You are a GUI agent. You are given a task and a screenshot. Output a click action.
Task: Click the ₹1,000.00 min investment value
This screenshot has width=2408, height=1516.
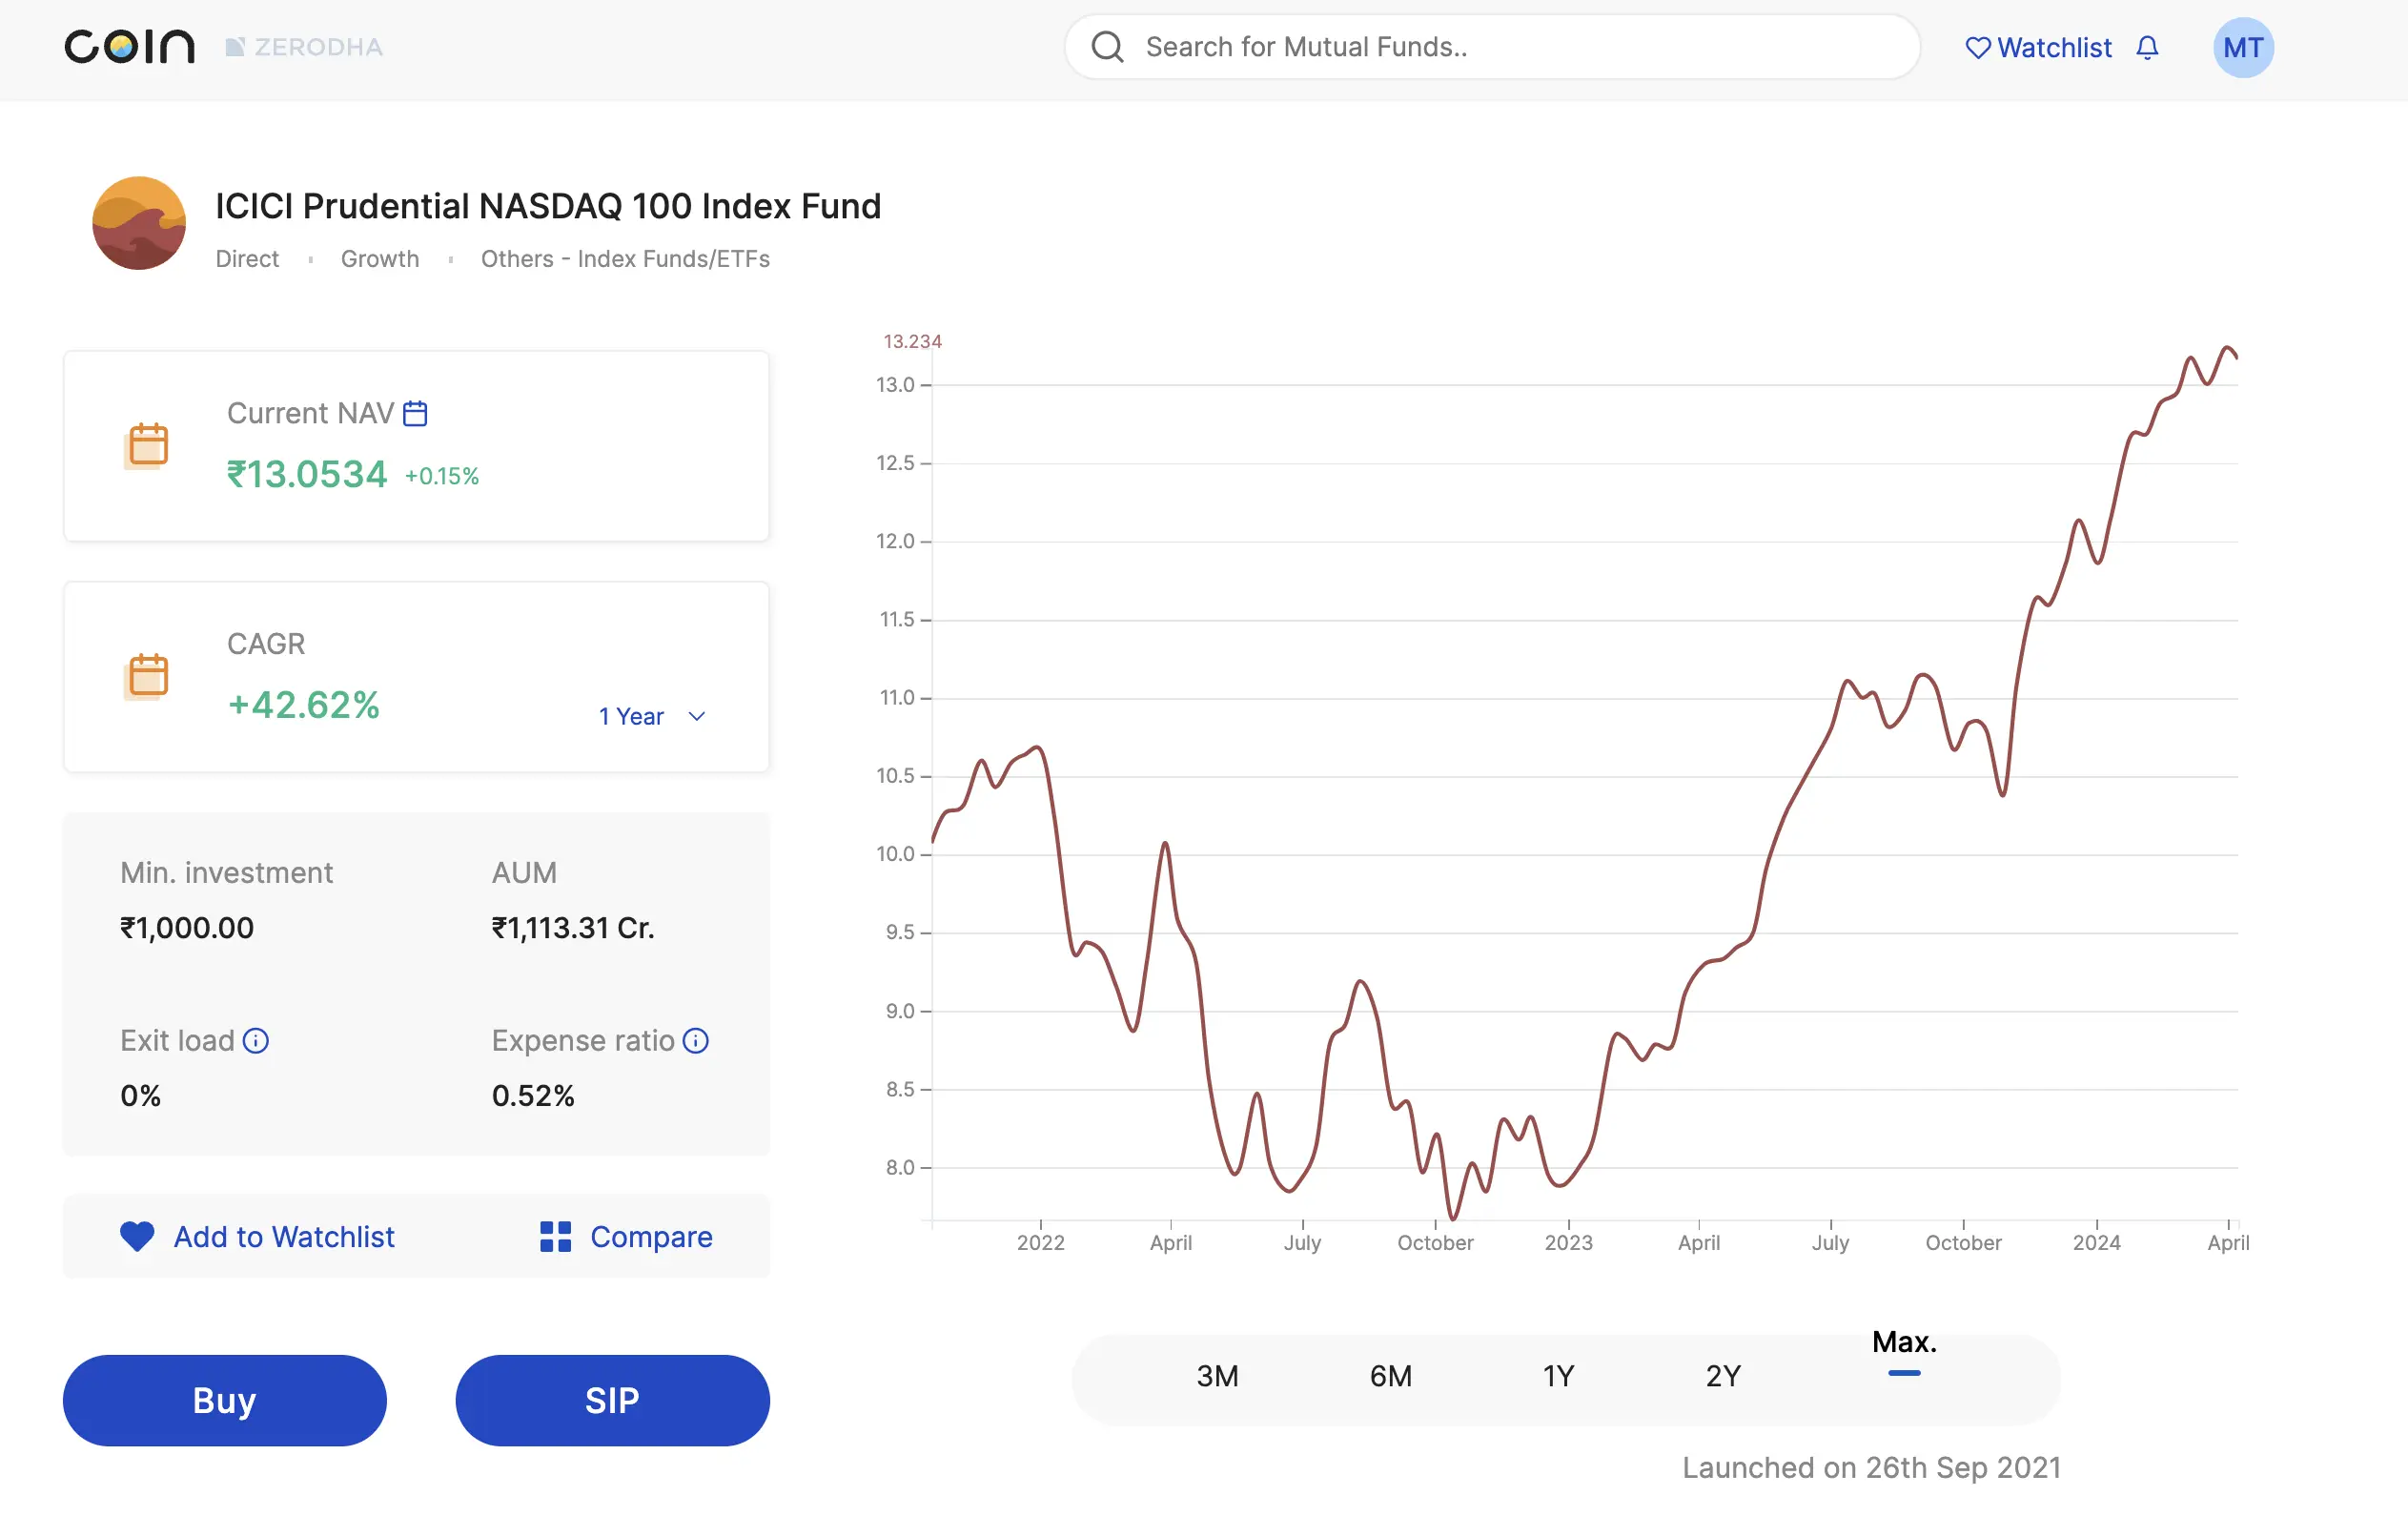(x=187, y=928)
